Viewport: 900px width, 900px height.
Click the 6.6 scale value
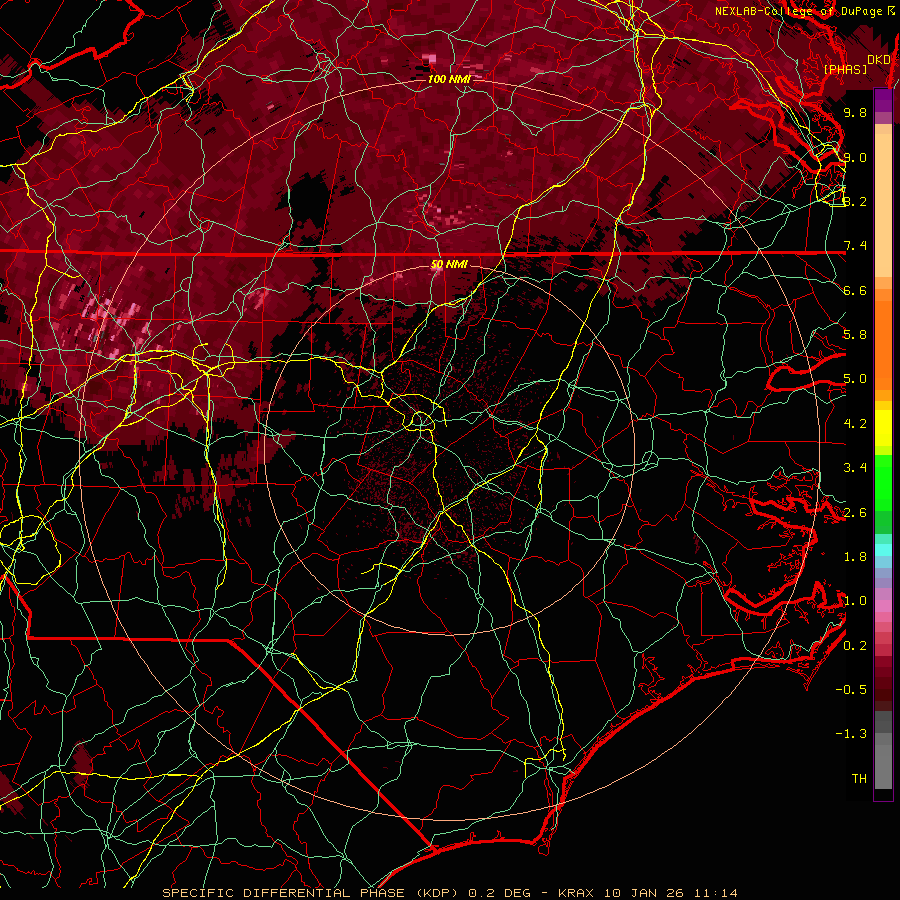tap(855, 290)
